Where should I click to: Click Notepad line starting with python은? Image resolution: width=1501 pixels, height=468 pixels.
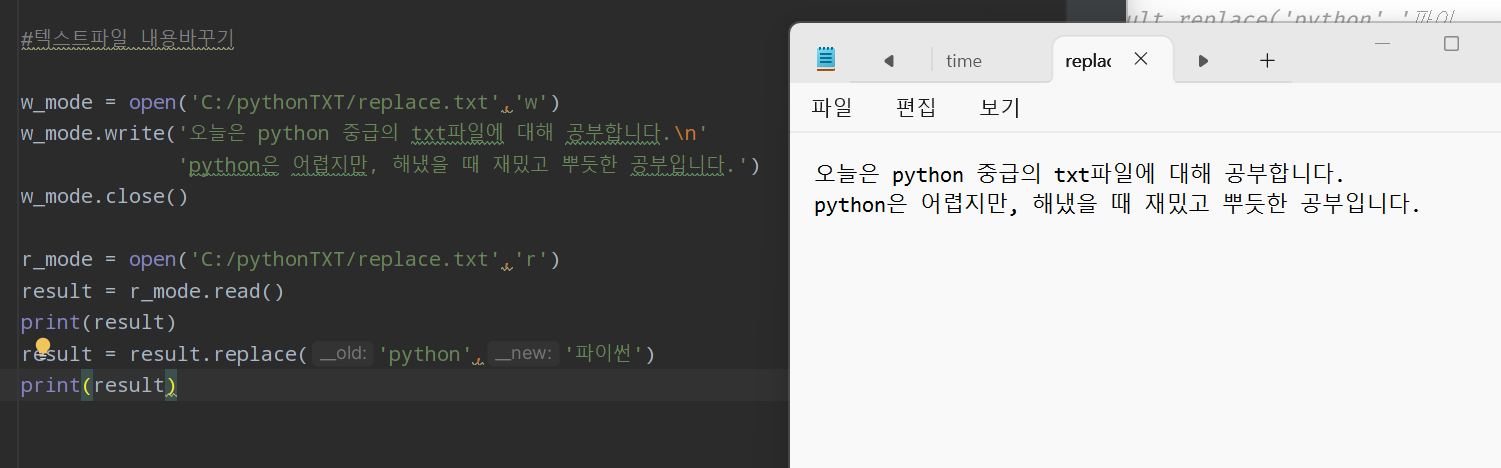1117,205
